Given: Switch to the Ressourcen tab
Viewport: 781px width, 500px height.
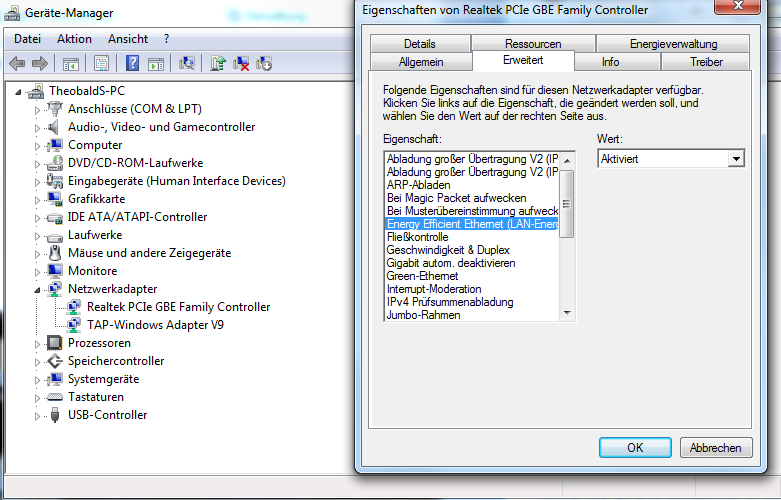Looking at the screenshot, I should [x=533, y=44].
